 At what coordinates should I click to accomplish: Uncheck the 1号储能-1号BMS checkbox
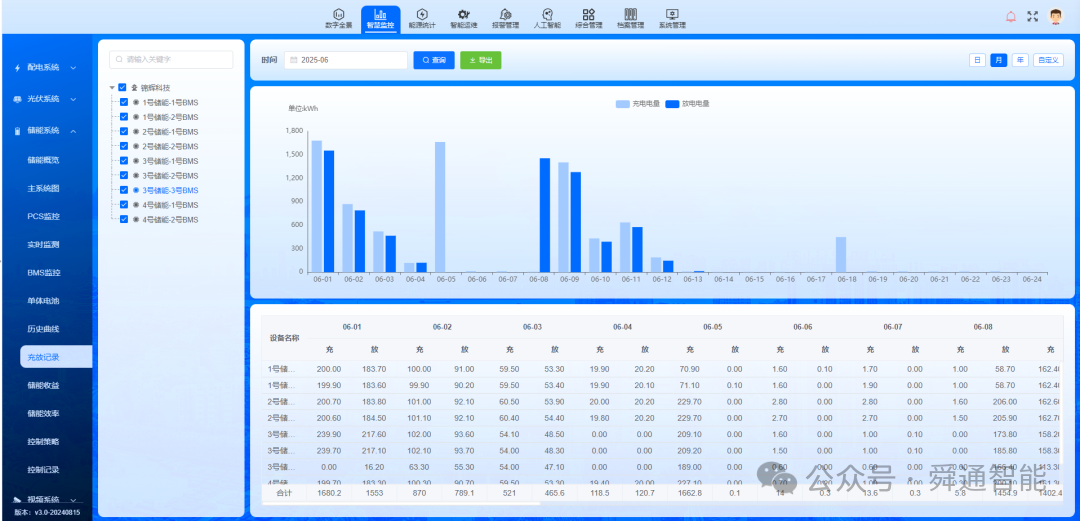coord(124,102)
